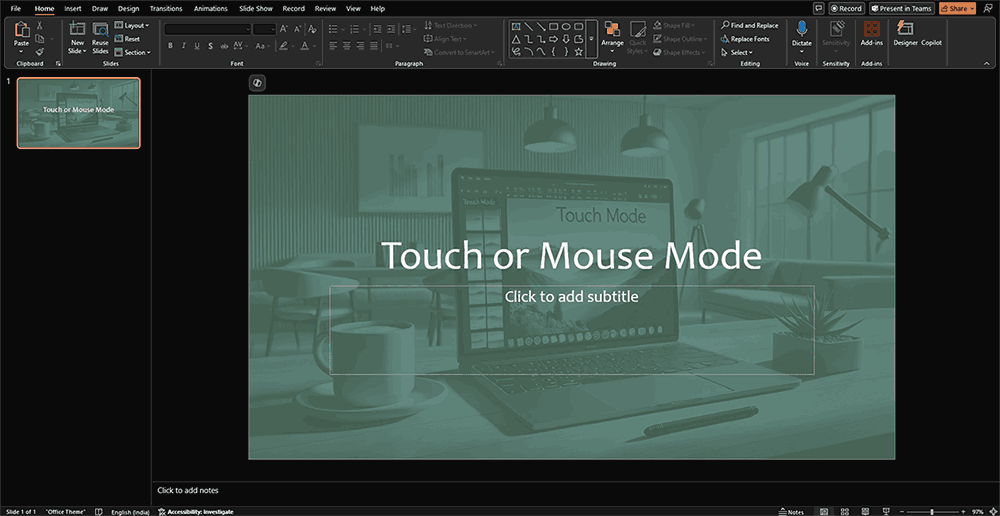
Task: Open the Comments pane icon
Action: (819, 8)
